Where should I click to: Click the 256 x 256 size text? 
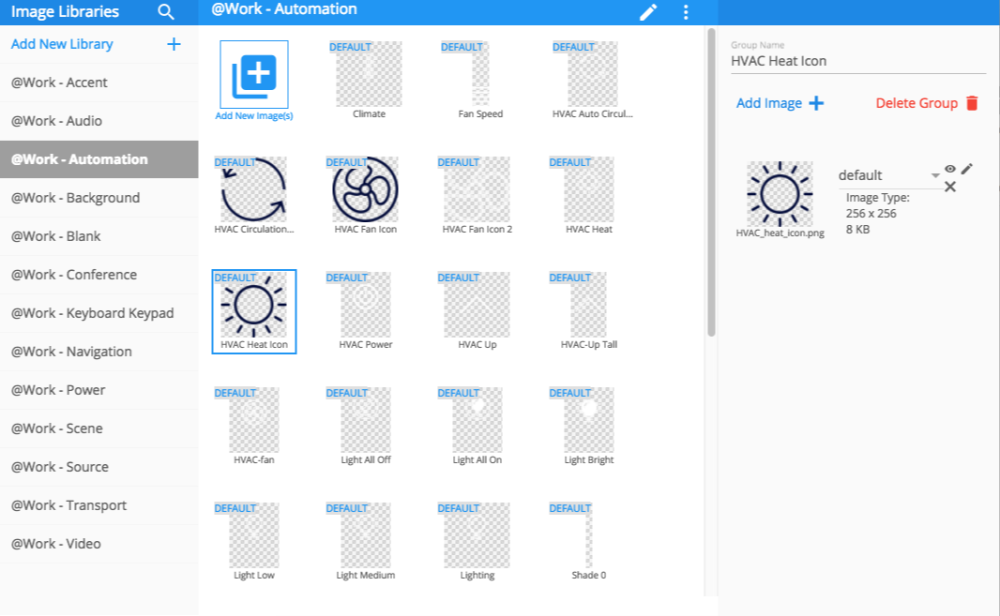click(x=871, y=214)
